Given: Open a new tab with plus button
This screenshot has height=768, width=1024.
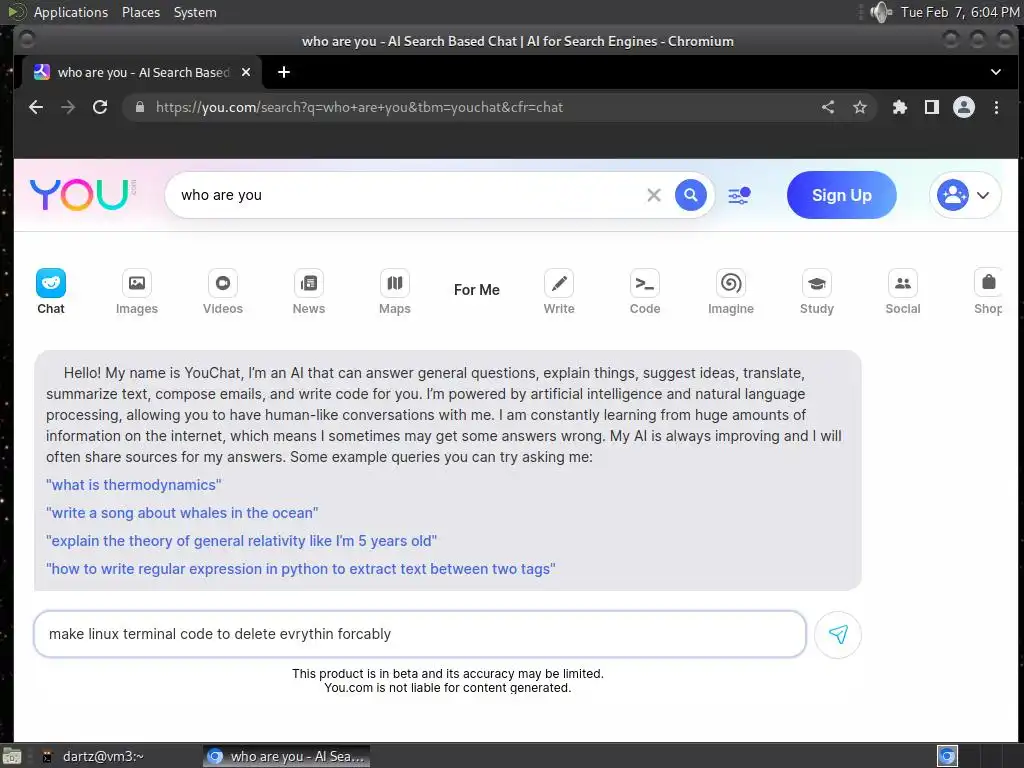Looking at the screenshot, I should [284, 72].
